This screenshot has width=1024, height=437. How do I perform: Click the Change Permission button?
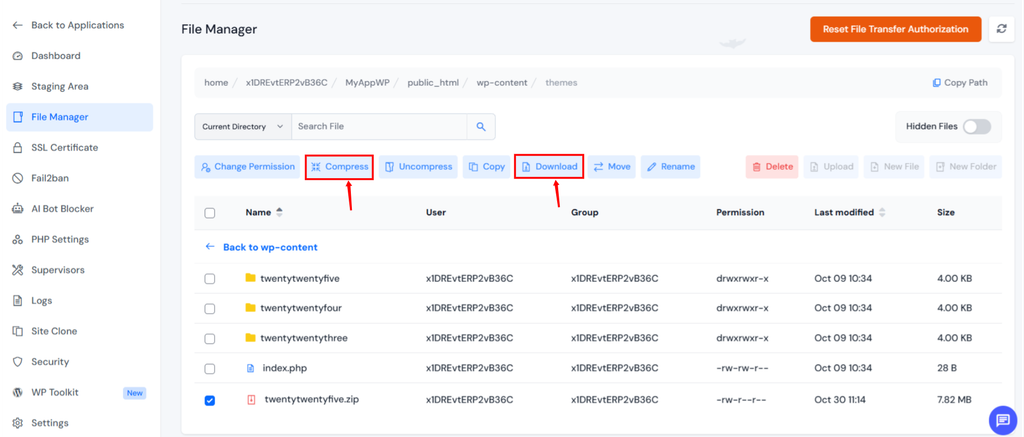(248, 167)
